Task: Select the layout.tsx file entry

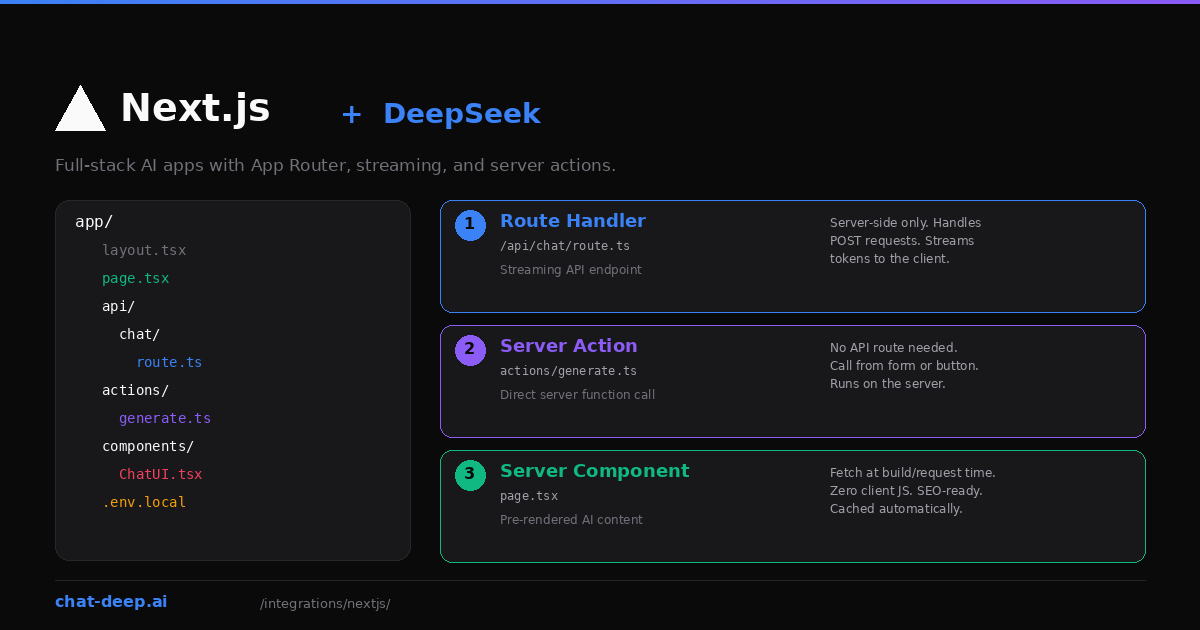Action: pos(144,250)
